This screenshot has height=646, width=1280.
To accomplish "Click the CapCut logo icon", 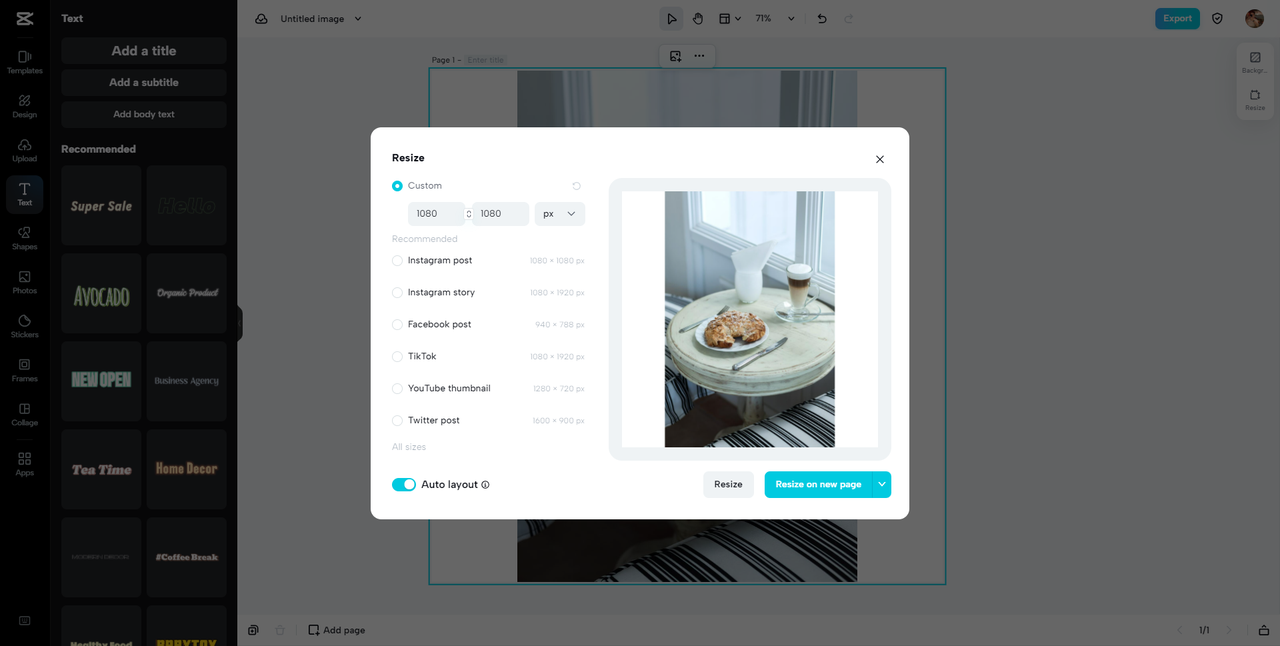I will (24, 18).
